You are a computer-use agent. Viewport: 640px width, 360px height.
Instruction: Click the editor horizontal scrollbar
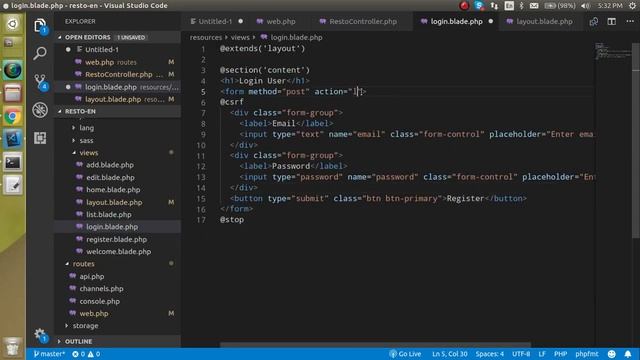pyautogui.click(x=375, y=345)
